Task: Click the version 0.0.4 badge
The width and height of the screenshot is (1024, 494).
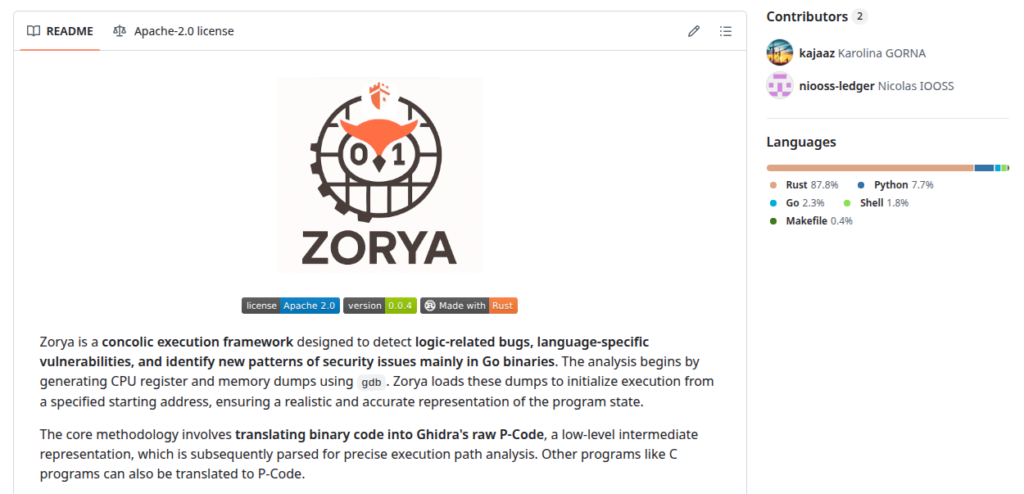Action: tap(380, 305)
